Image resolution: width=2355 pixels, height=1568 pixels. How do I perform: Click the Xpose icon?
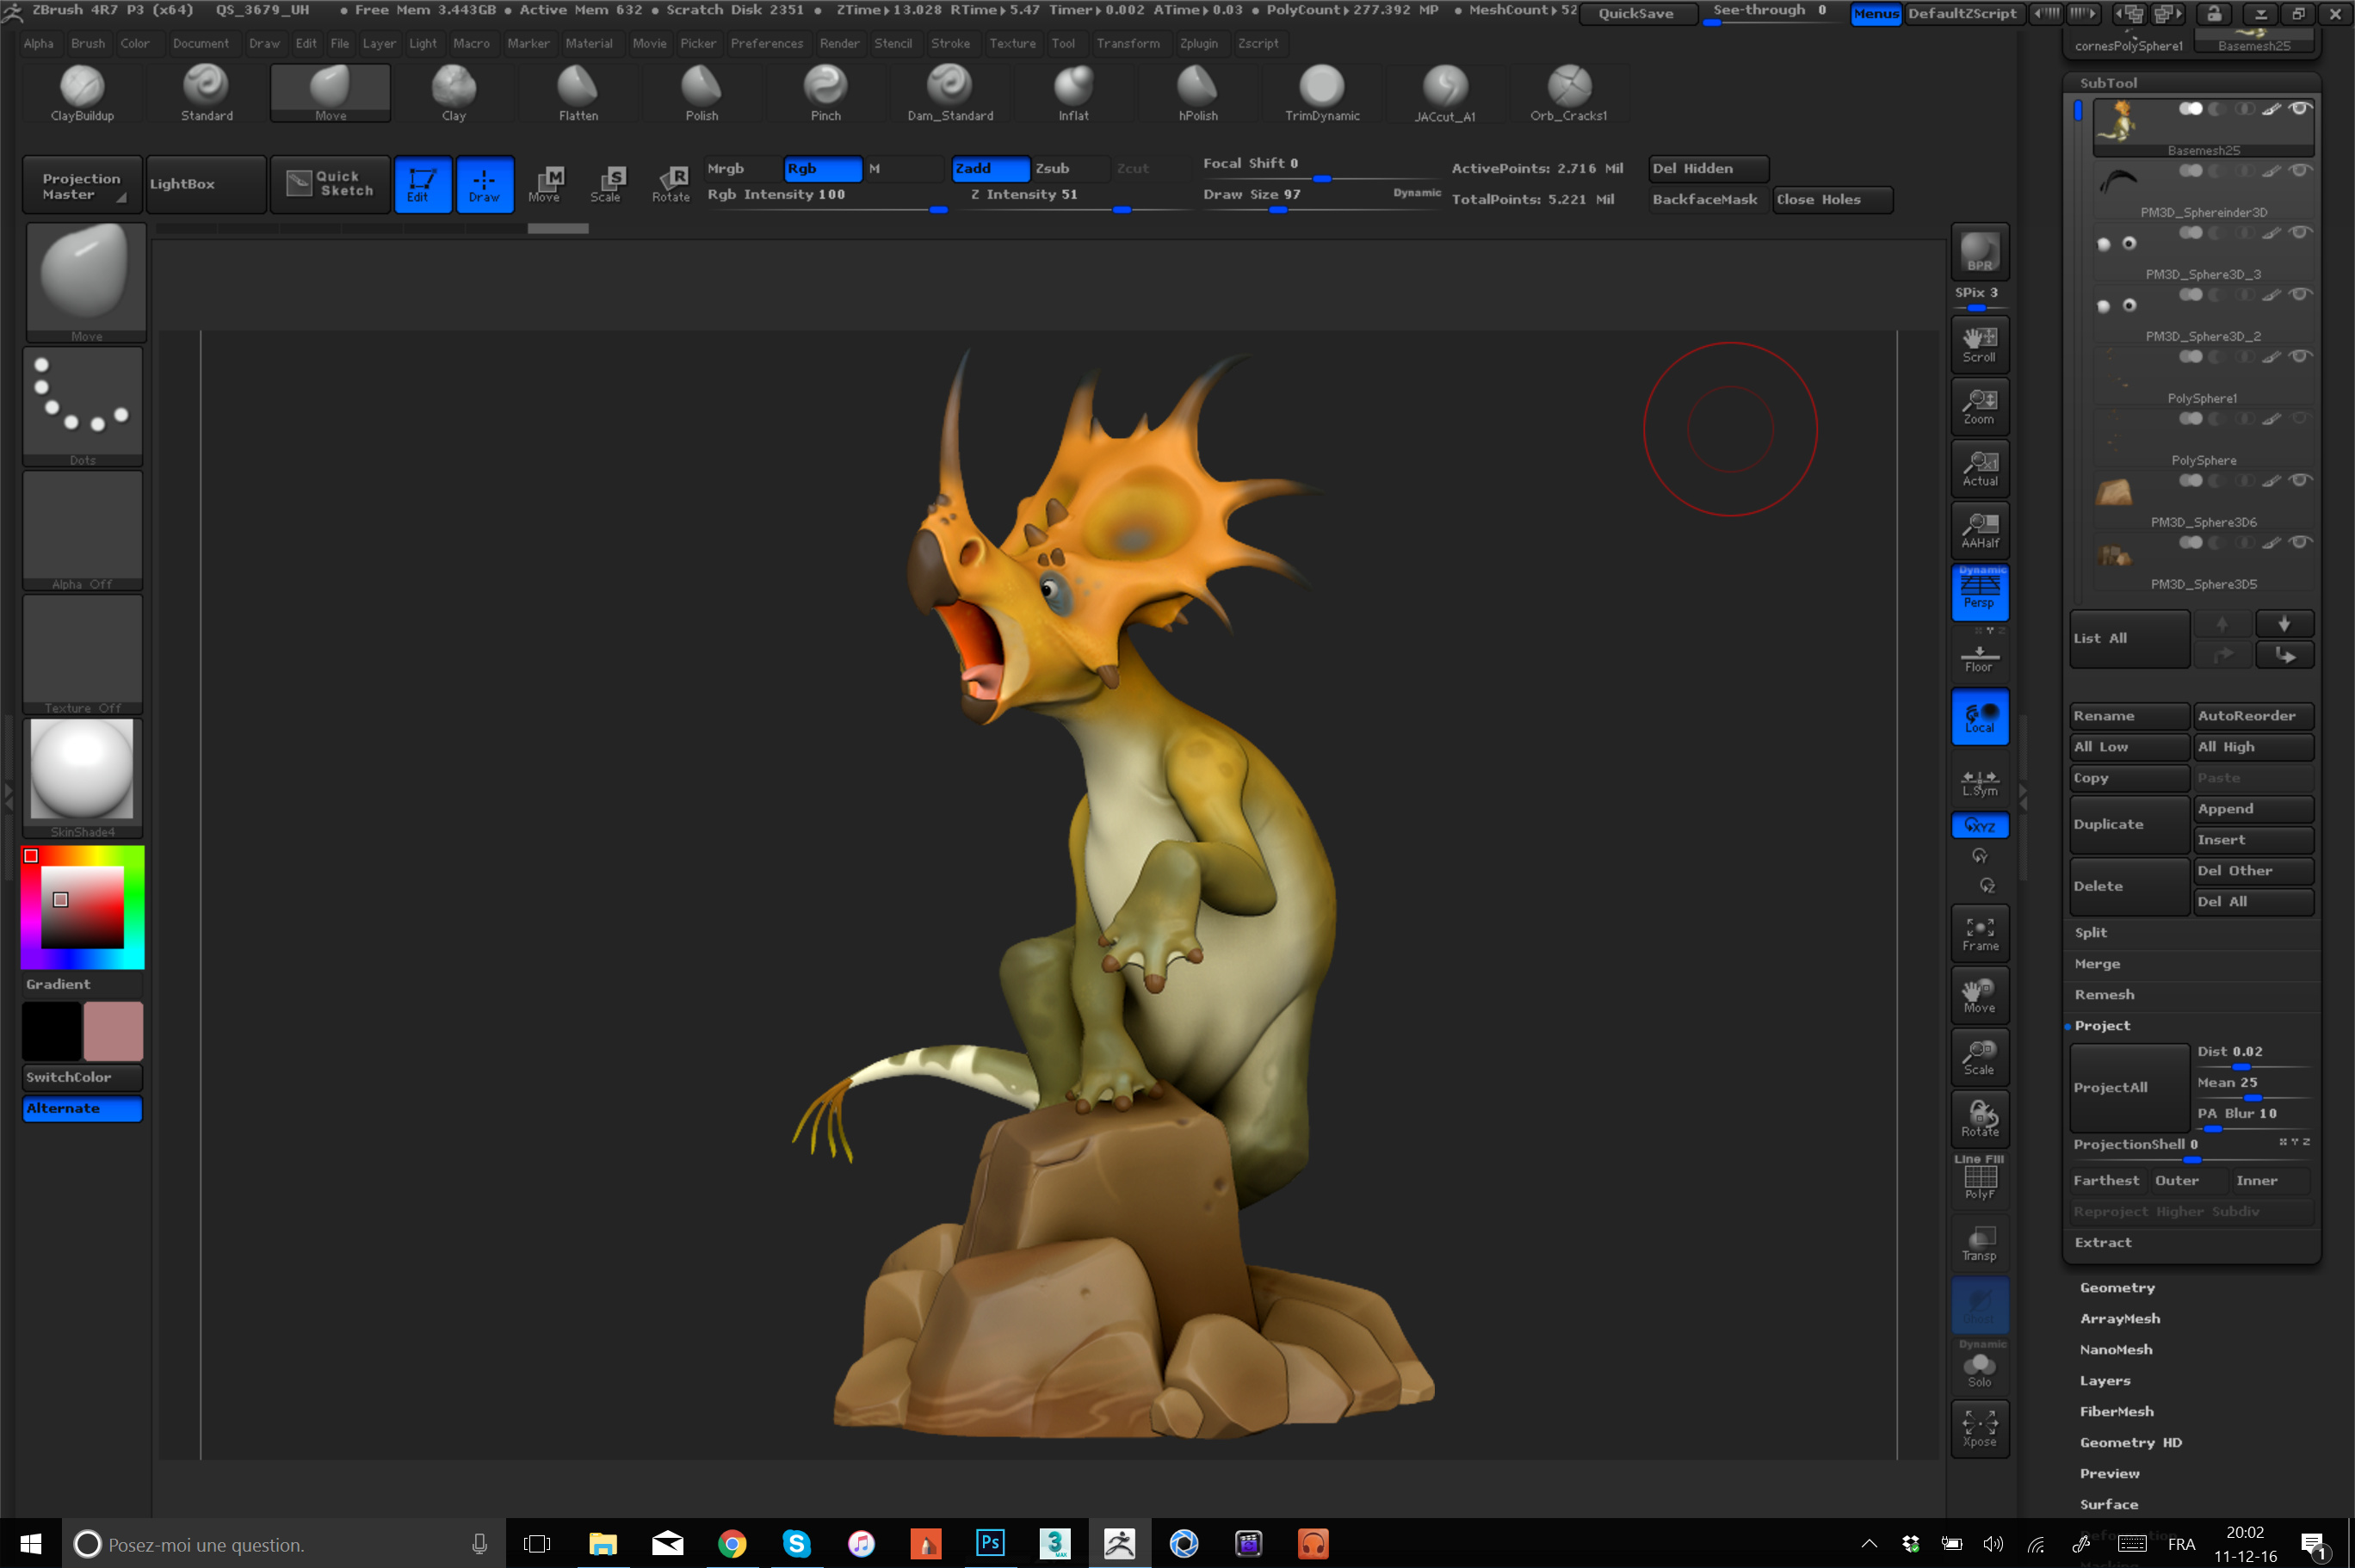tap(1980, 1429)
